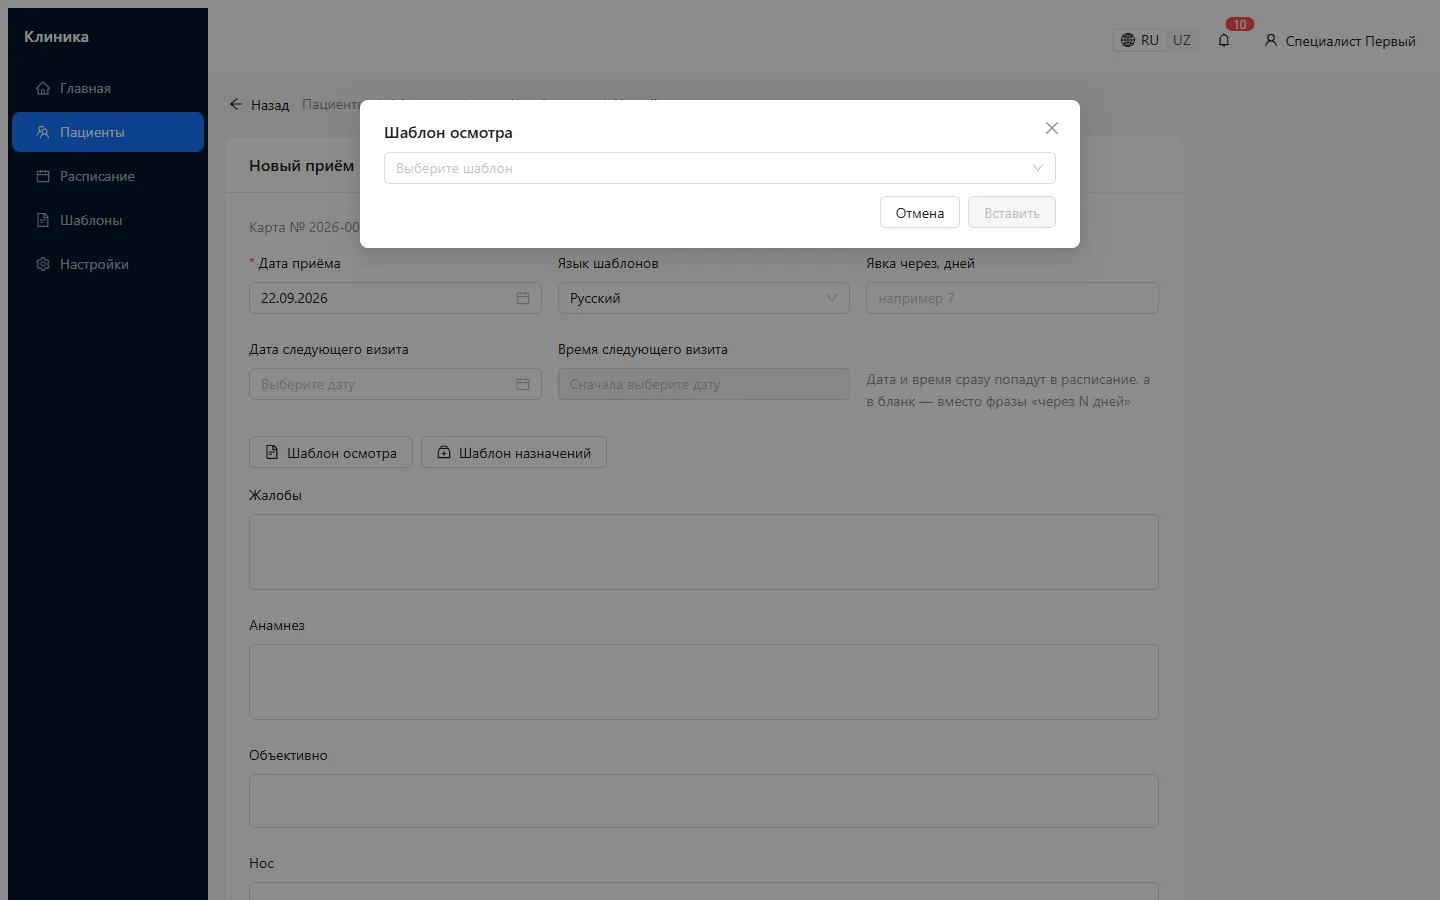Open the Выберите шаблон dropdown
Viewport: 1440px width, 900px height.
click(x=719, y=168)
